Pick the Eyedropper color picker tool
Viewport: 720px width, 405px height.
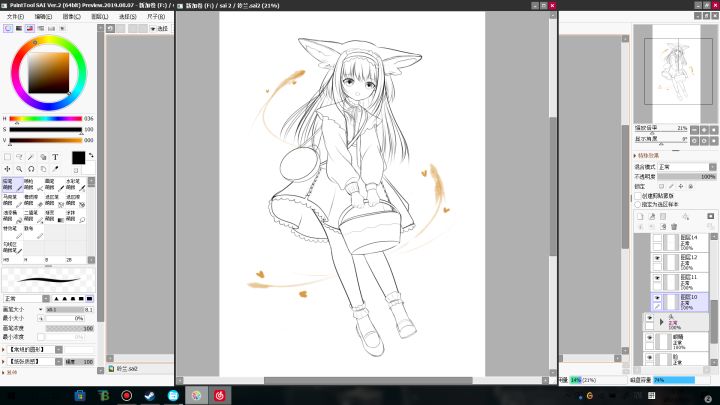click(55, 169)
